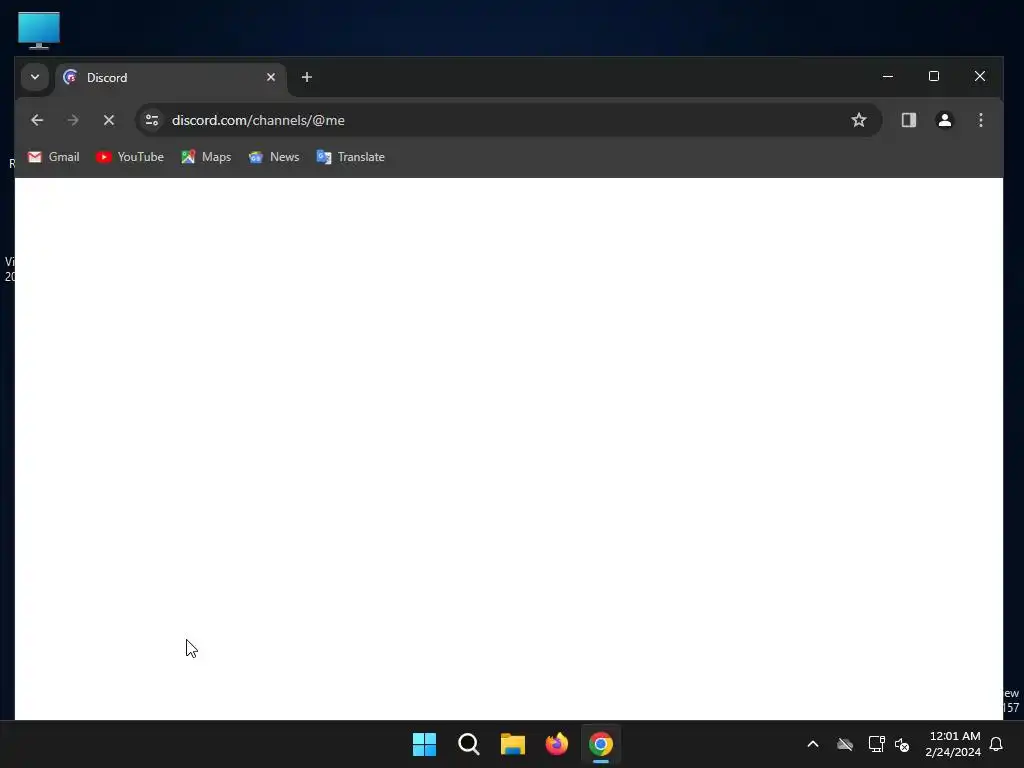1024x768 pixels.
Task: Maximize the Chrome window
Action: coord(934,76)
